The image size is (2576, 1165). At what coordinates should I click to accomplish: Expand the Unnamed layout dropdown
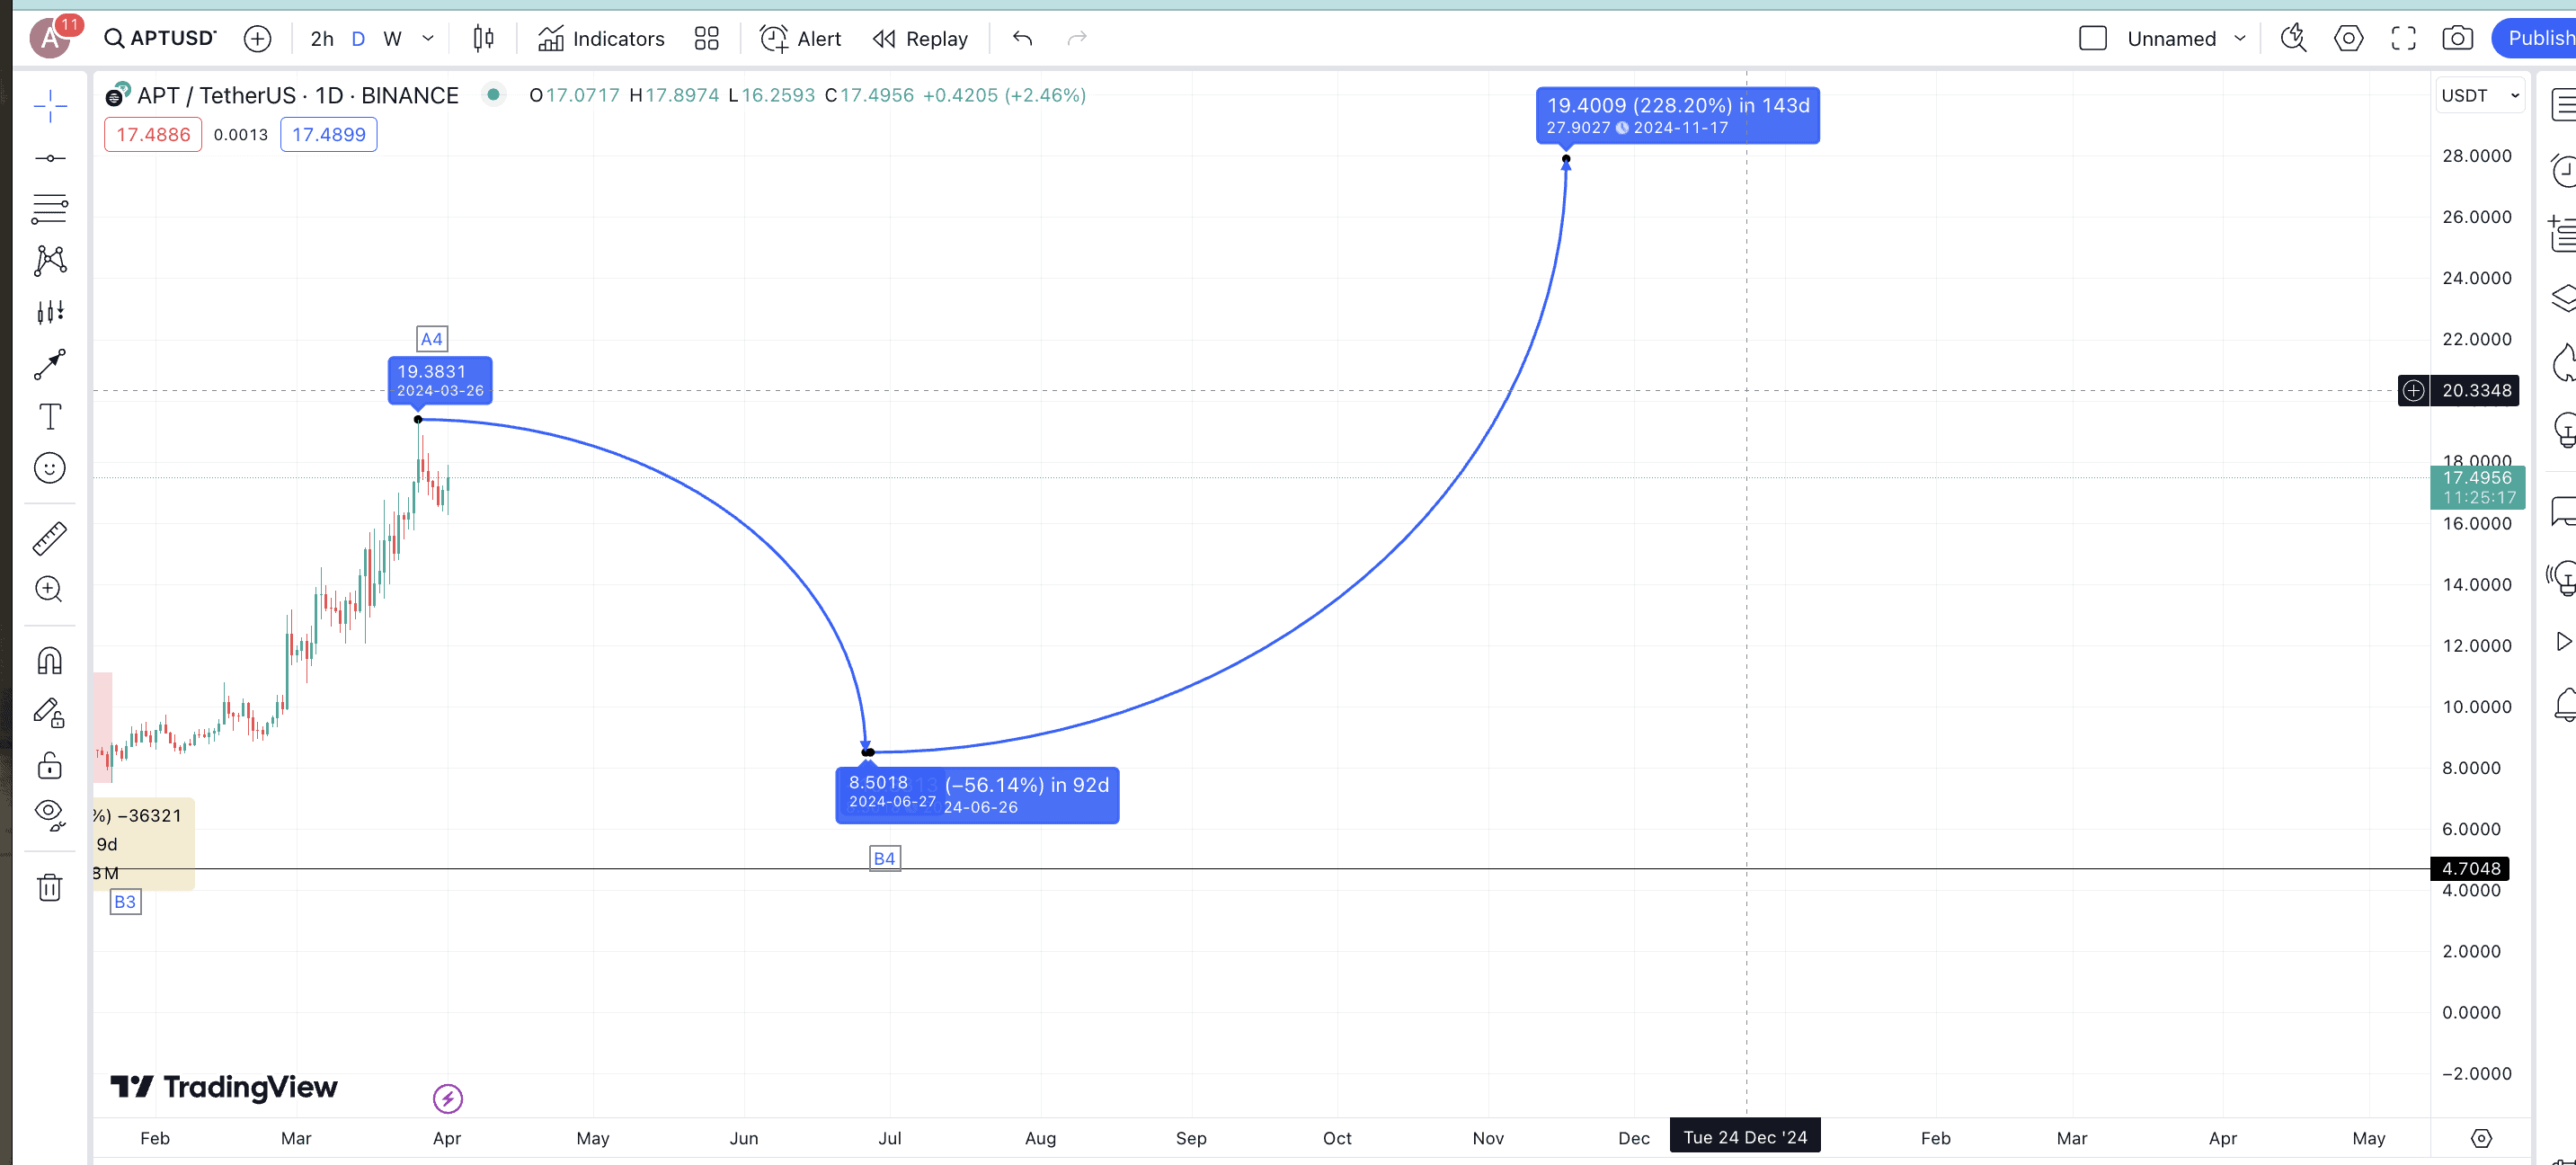point(2240,38)
